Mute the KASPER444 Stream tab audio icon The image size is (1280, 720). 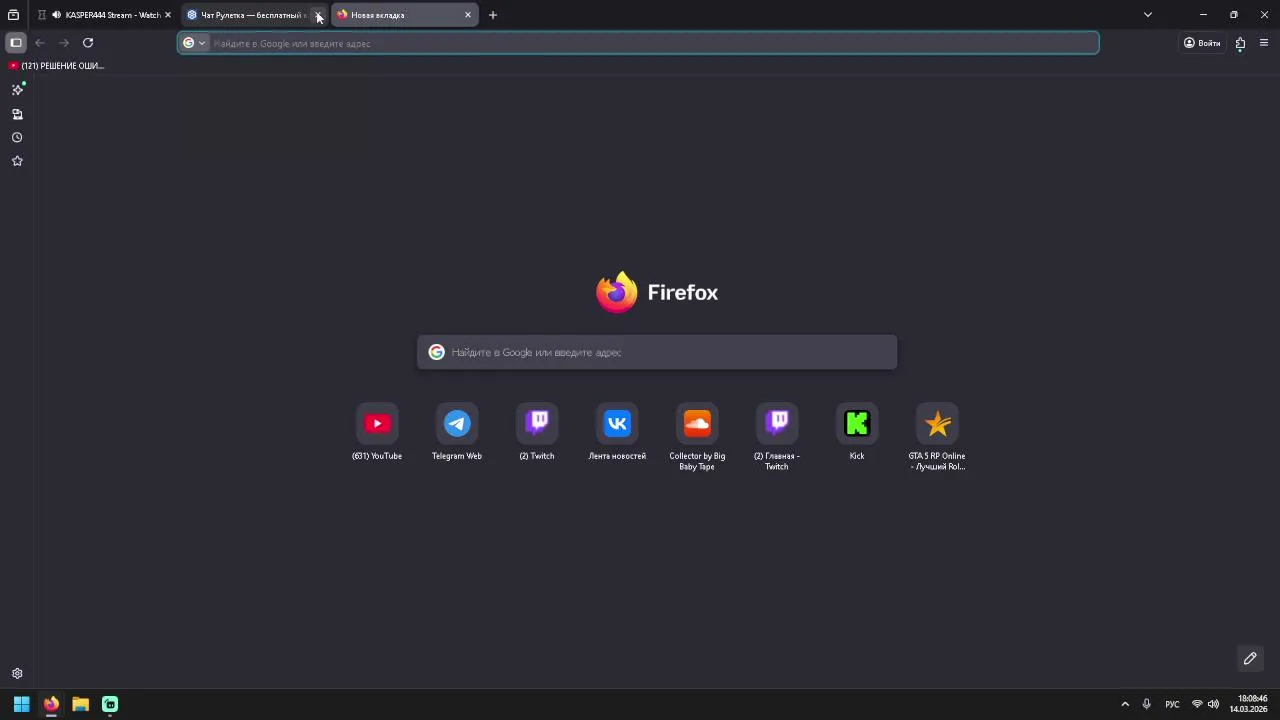pos(56,15)
